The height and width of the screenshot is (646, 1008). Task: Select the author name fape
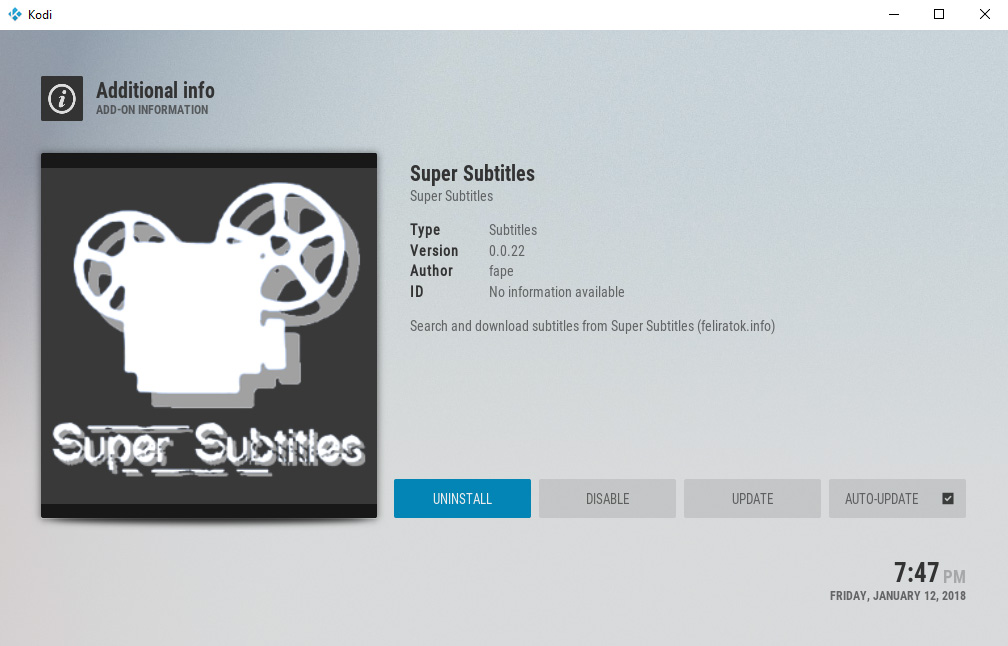coord(501,270)
